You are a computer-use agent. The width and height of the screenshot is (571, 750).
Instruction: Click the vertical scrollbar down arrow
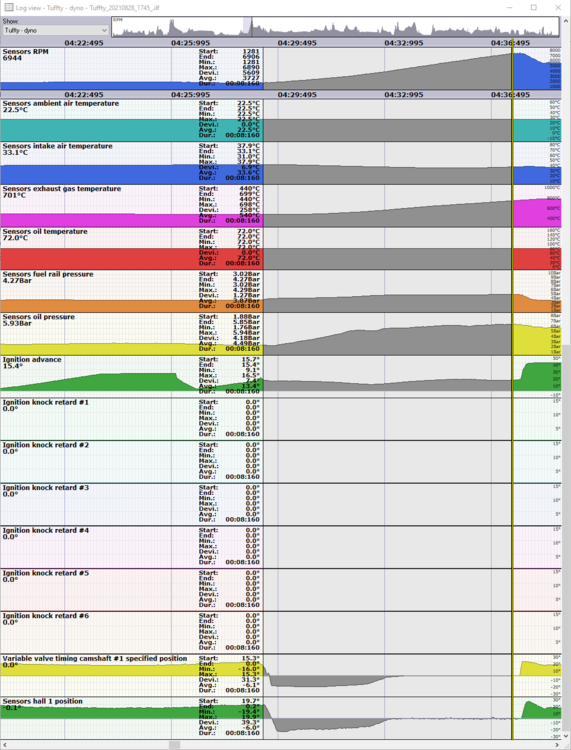tap(566, 736)
